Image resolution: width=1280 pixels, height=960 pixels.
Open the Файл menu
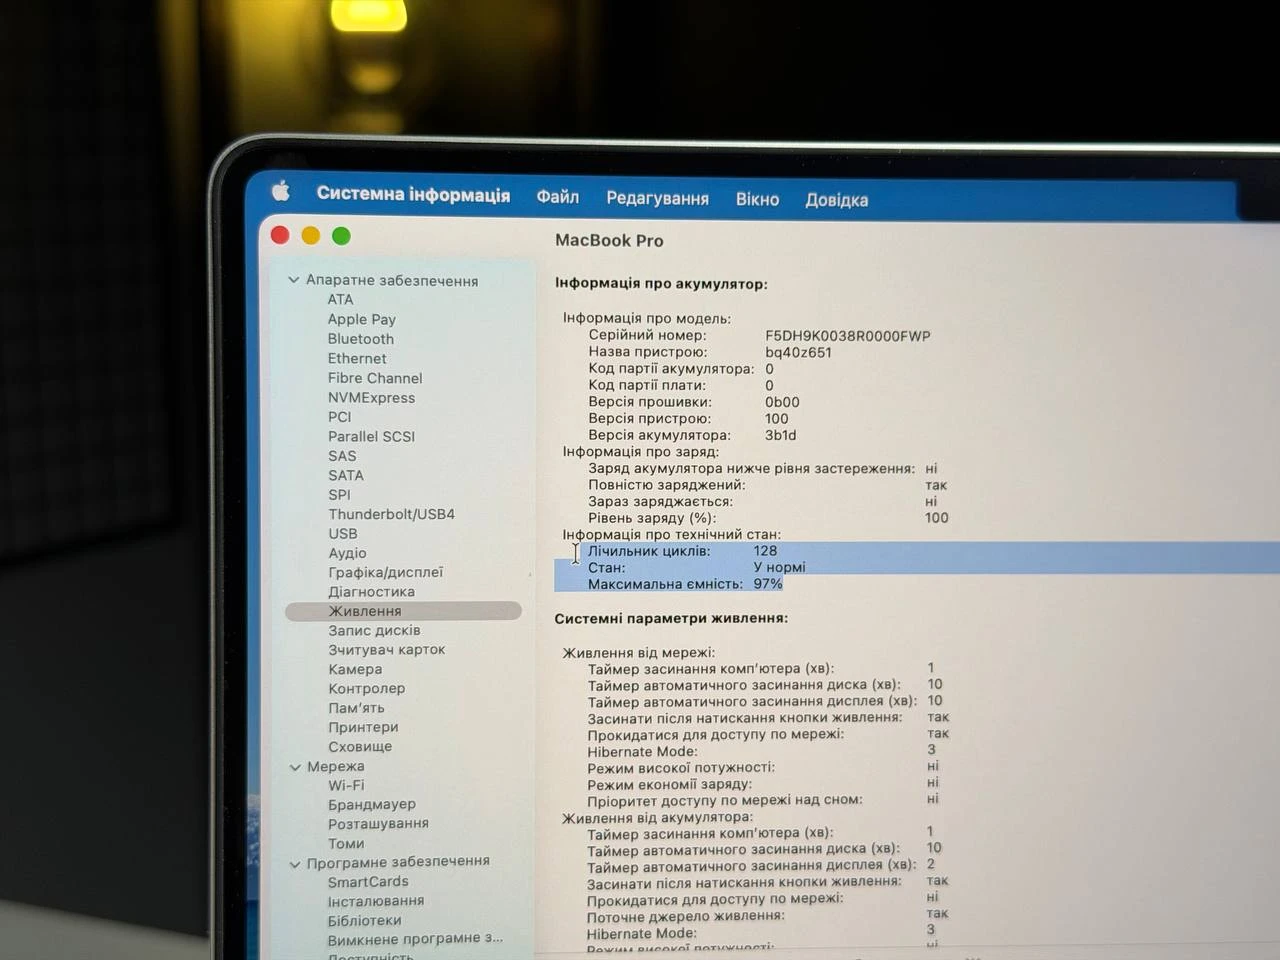click(557, 197)
